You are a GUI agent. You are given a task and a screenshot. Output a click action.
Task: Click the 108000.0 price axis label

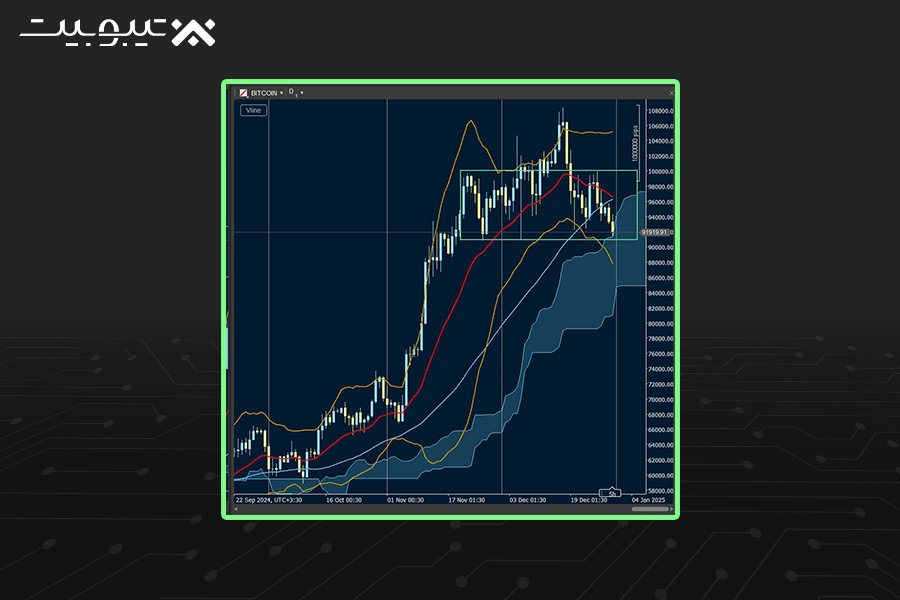click(x=661, y=111)
